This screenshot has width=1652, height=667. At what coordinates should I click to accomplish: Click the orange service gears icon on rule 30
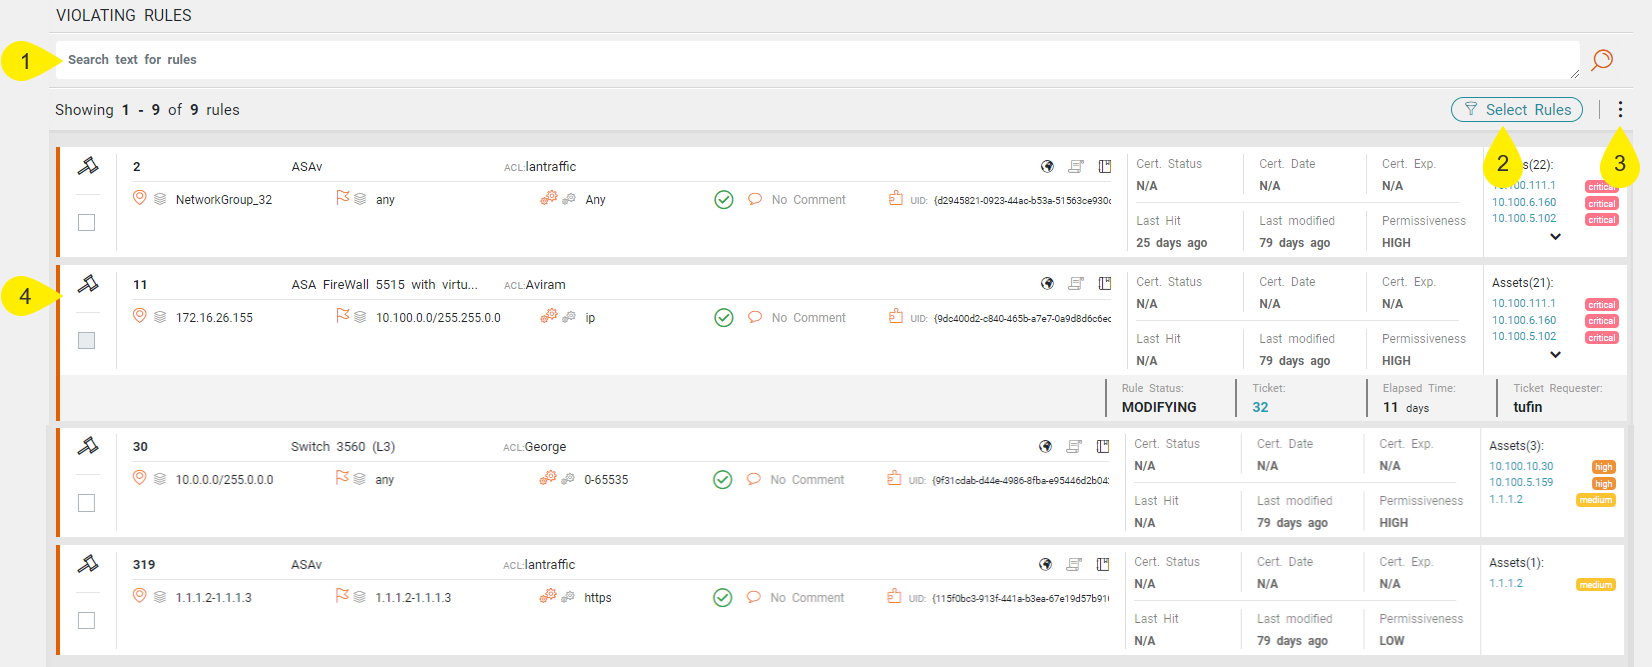click(x=548, y=479)
